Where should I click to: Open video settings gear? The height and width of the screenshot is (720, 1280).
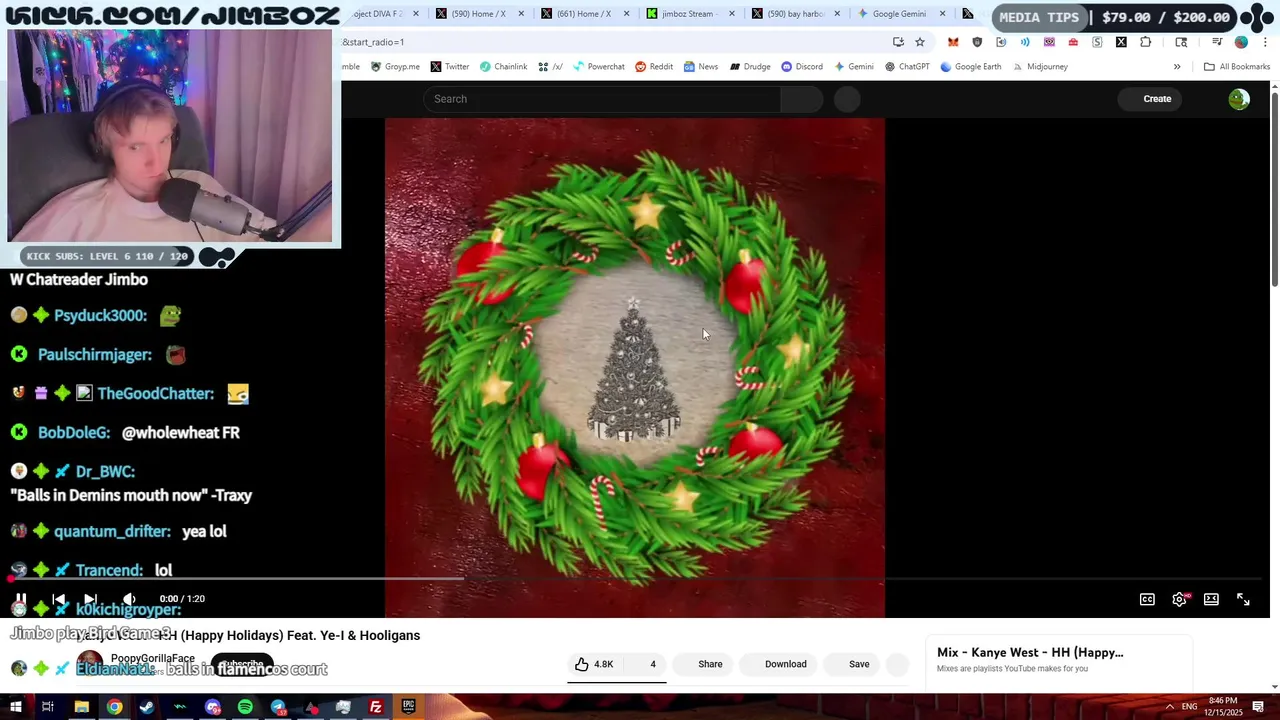coord(1179,599)
